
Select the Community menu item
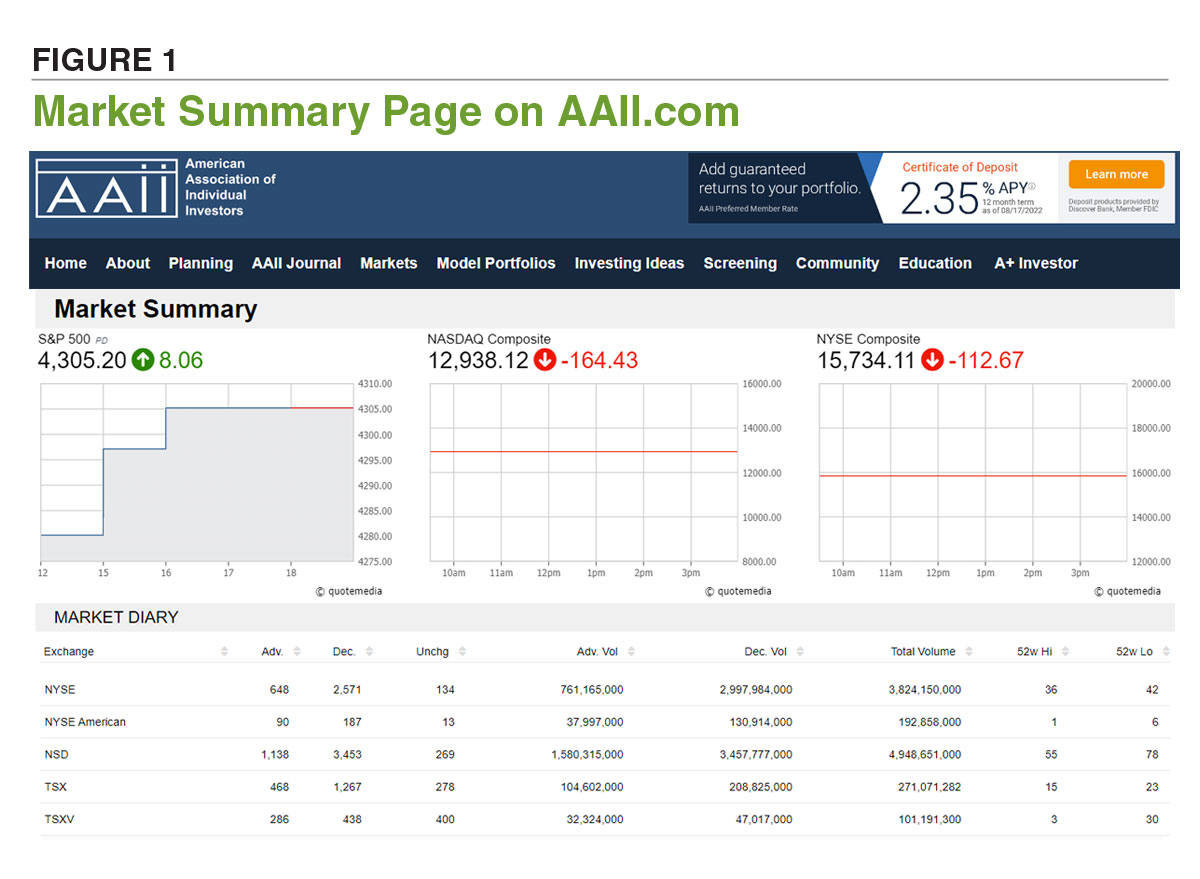pos(838,263)
